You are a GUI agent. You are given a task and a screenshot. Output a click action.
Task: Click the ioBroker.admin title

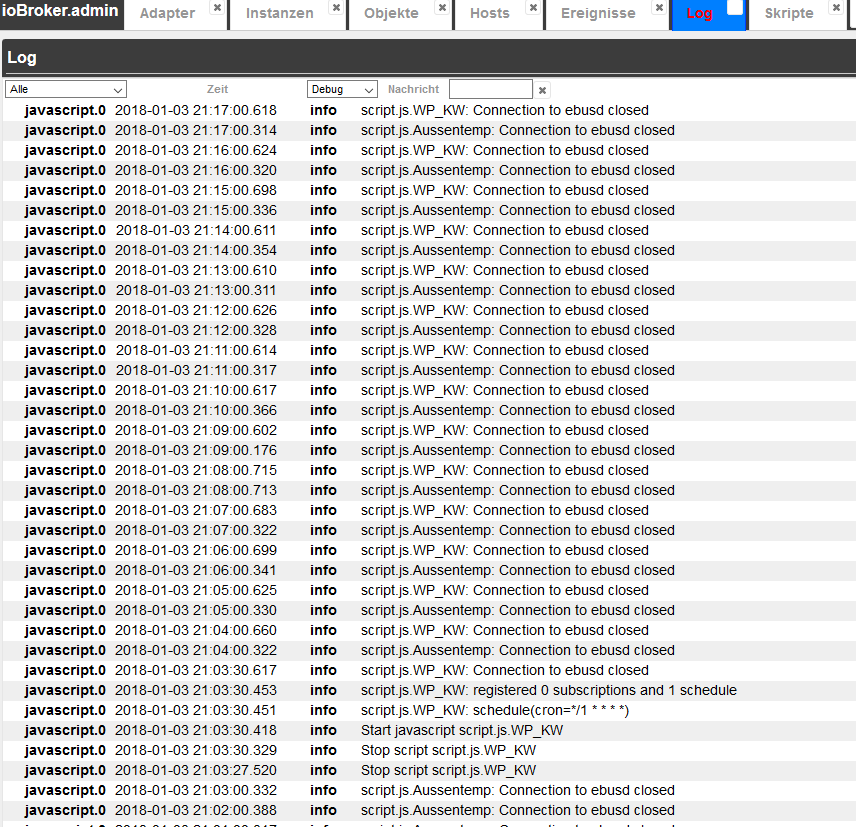click(60, 11)
